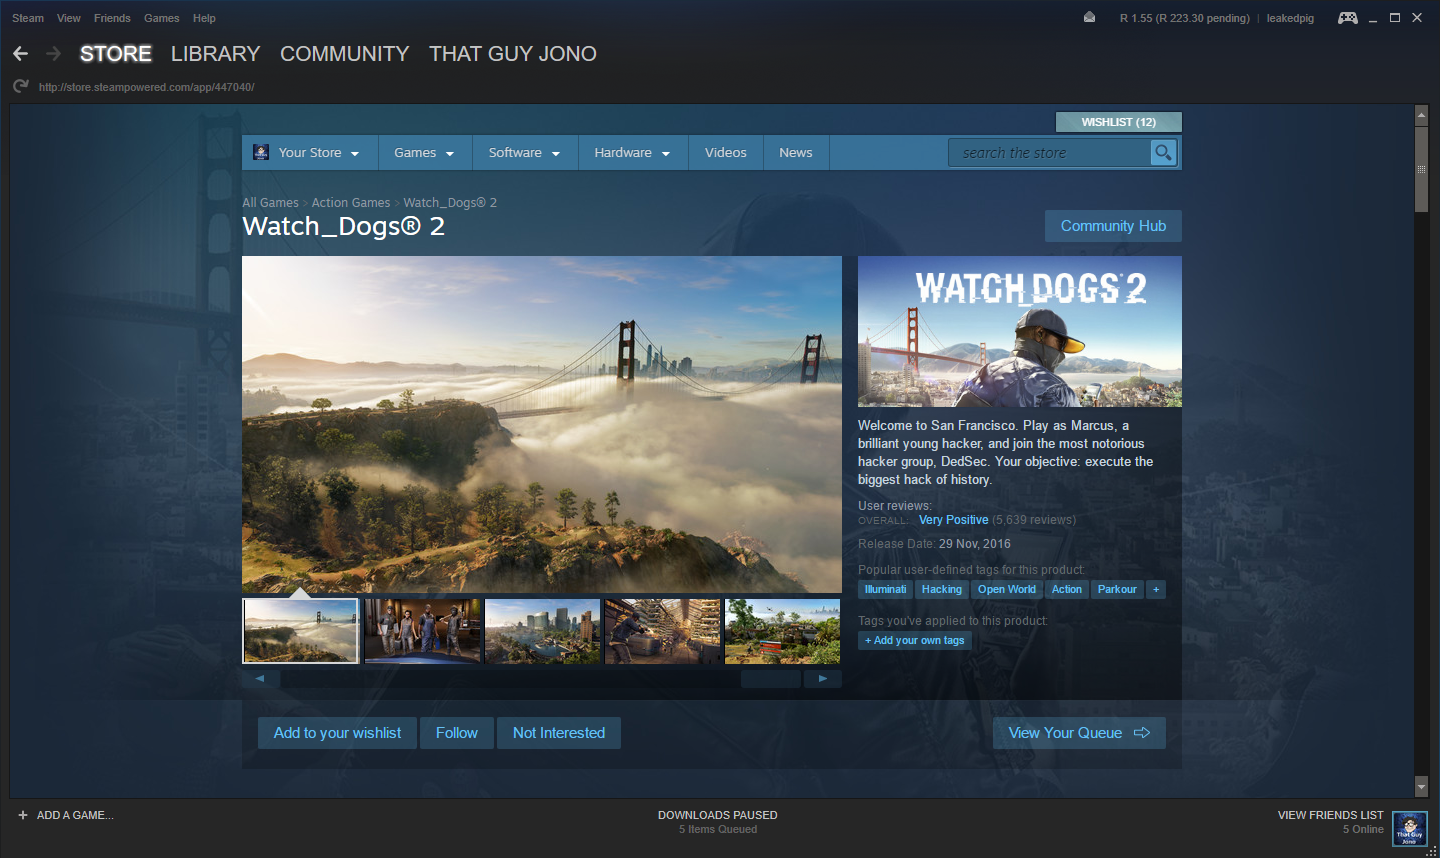The height and width of the screenshot is (858, 1440).
Task: Switch to the LIBRARY tab
Action: [215, 54]
